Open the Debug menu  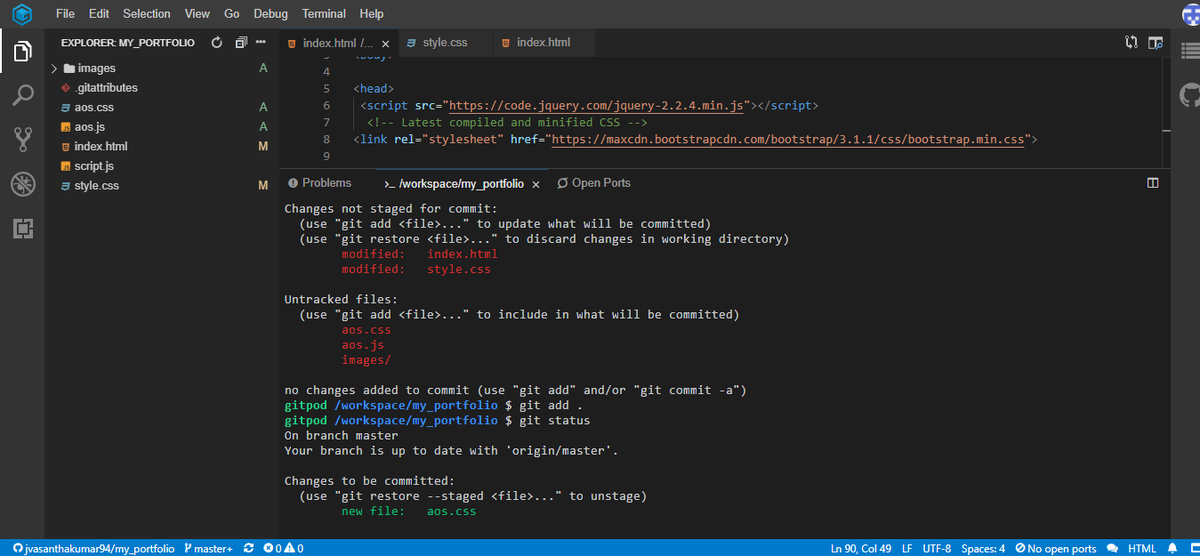tap(271, 14)
